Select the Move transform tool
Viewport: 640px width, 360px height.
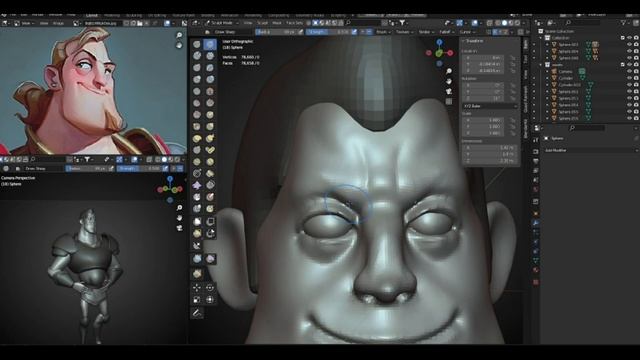coord(197,288)
